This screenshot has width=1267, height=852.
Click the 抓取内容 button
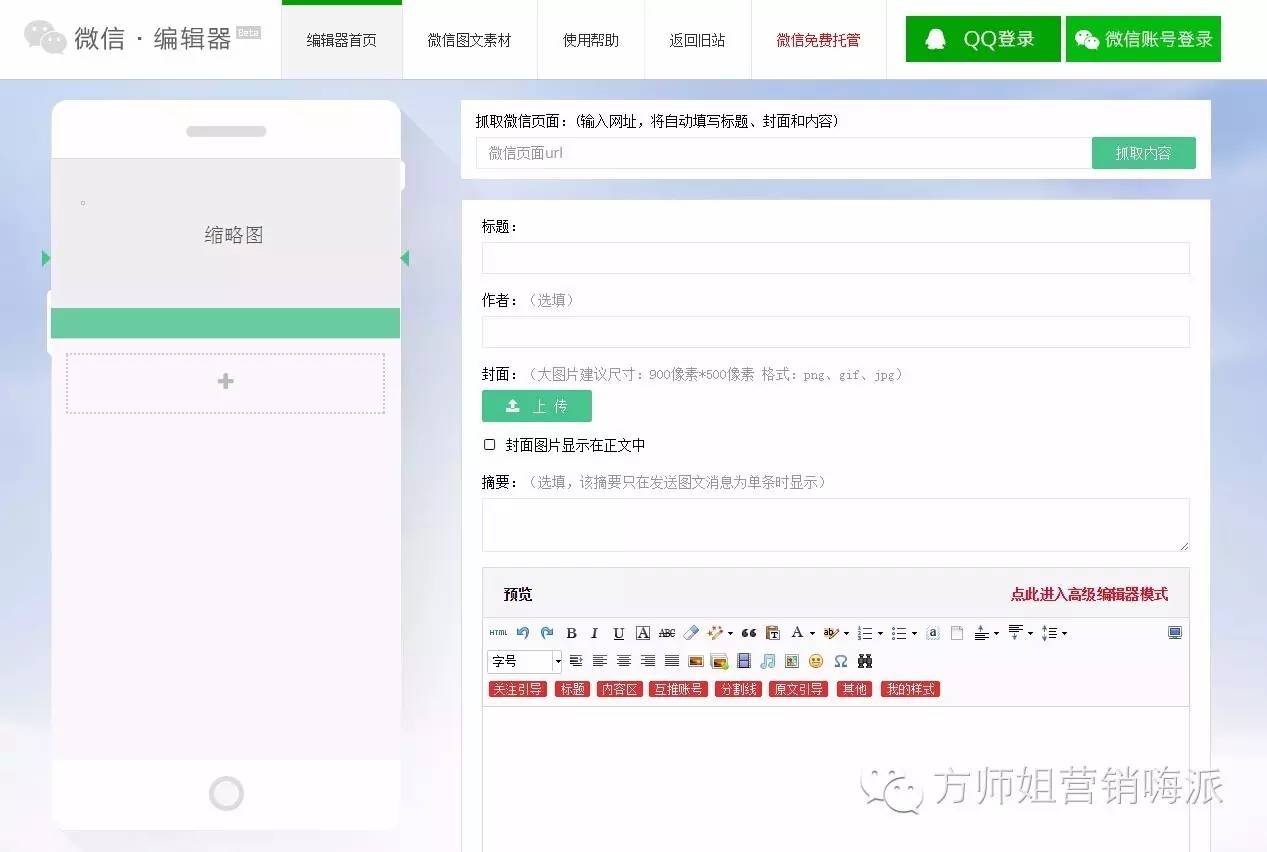[x=1143, y=152]
